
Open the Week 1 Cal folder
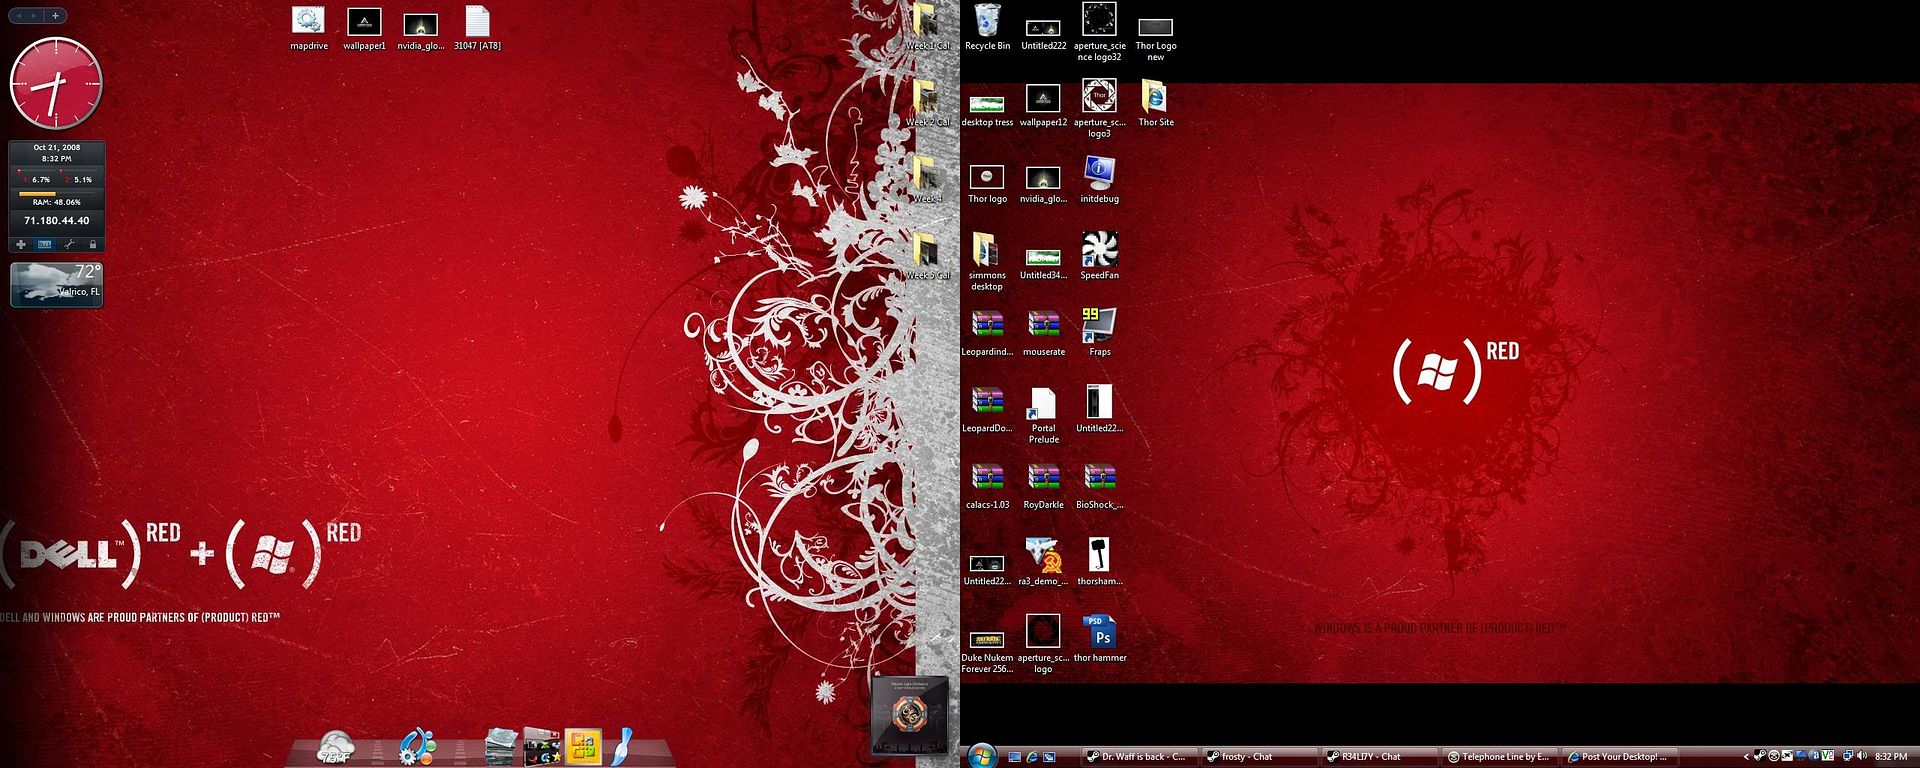point(927,27)
